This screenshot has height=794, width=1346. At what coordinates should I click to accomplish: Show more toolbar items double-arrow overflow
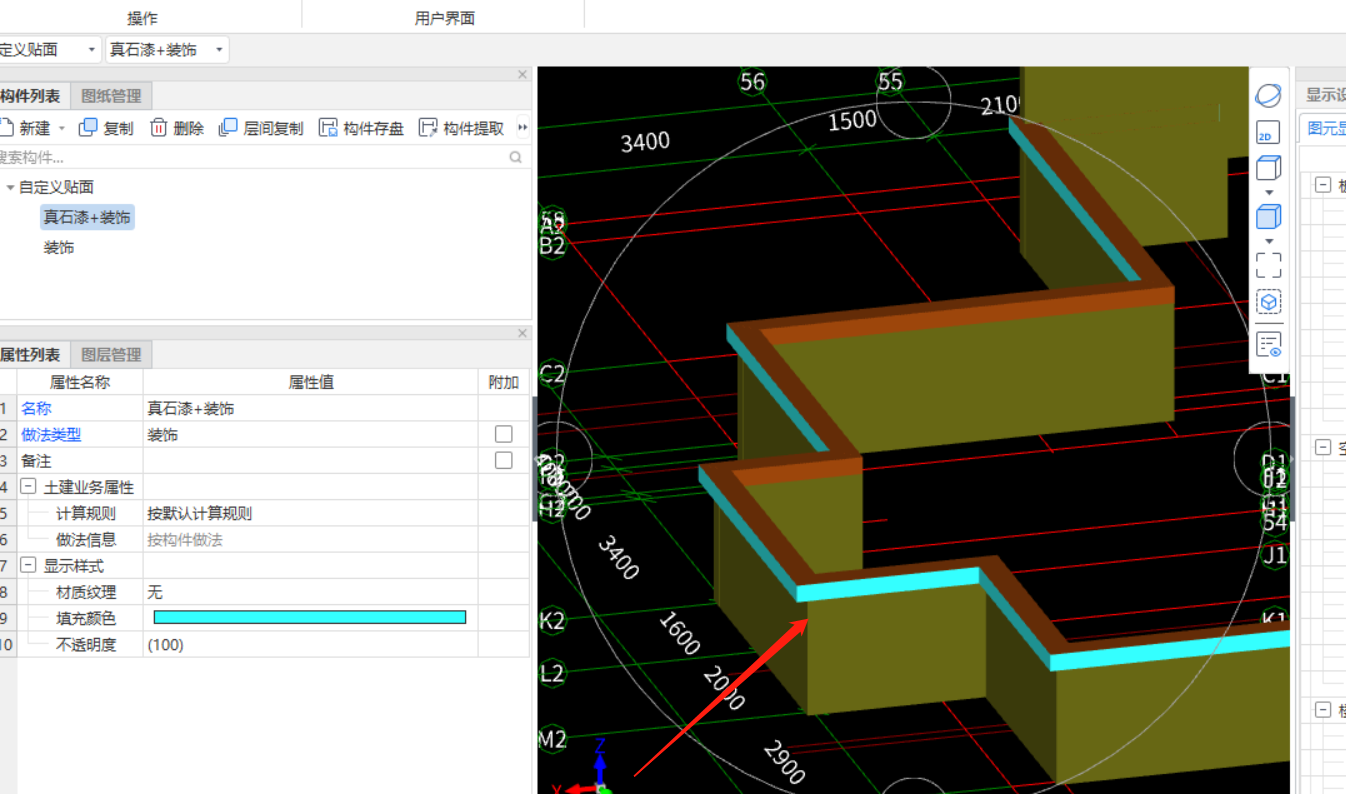(522, 128)
